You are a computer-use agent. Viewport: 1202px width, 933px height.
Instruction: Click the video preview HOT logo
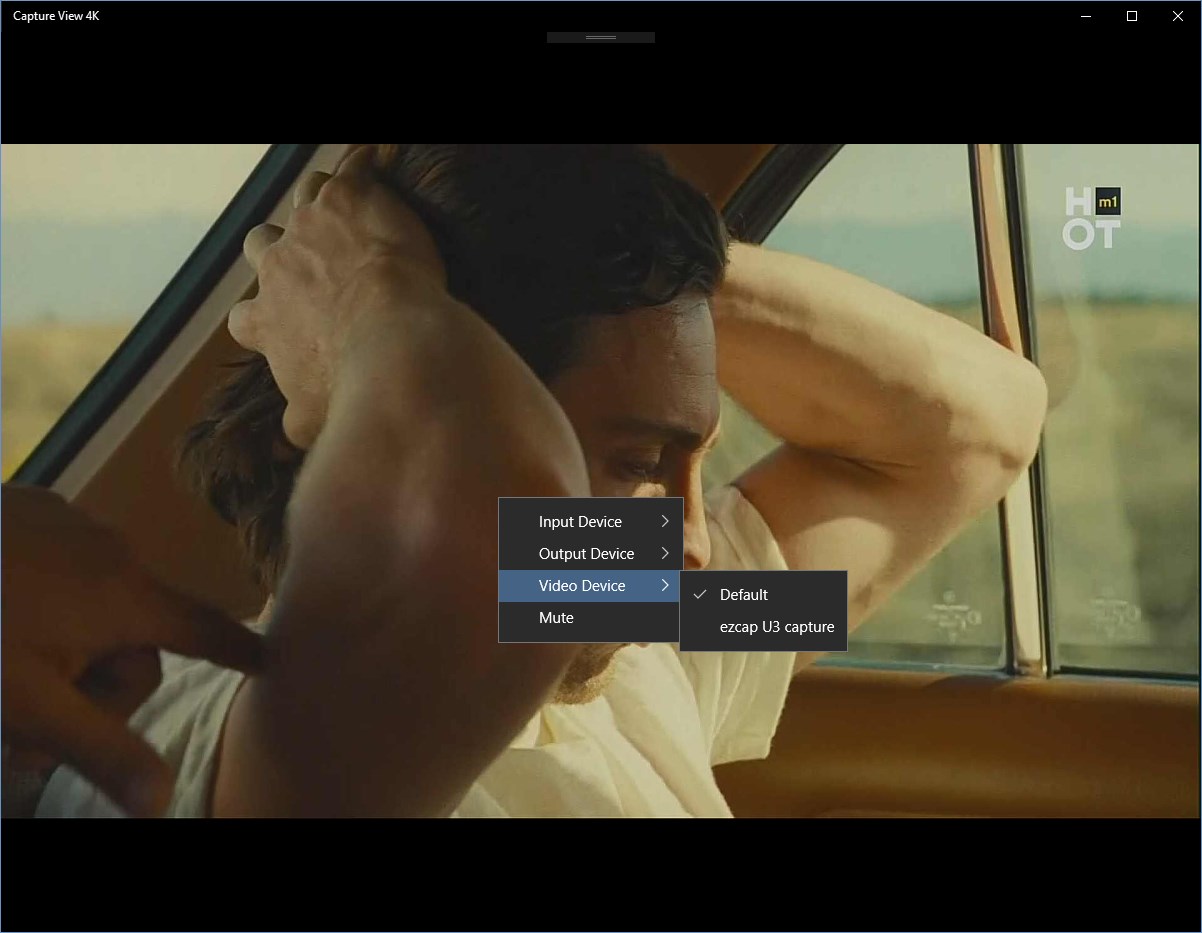[1091, 218]
